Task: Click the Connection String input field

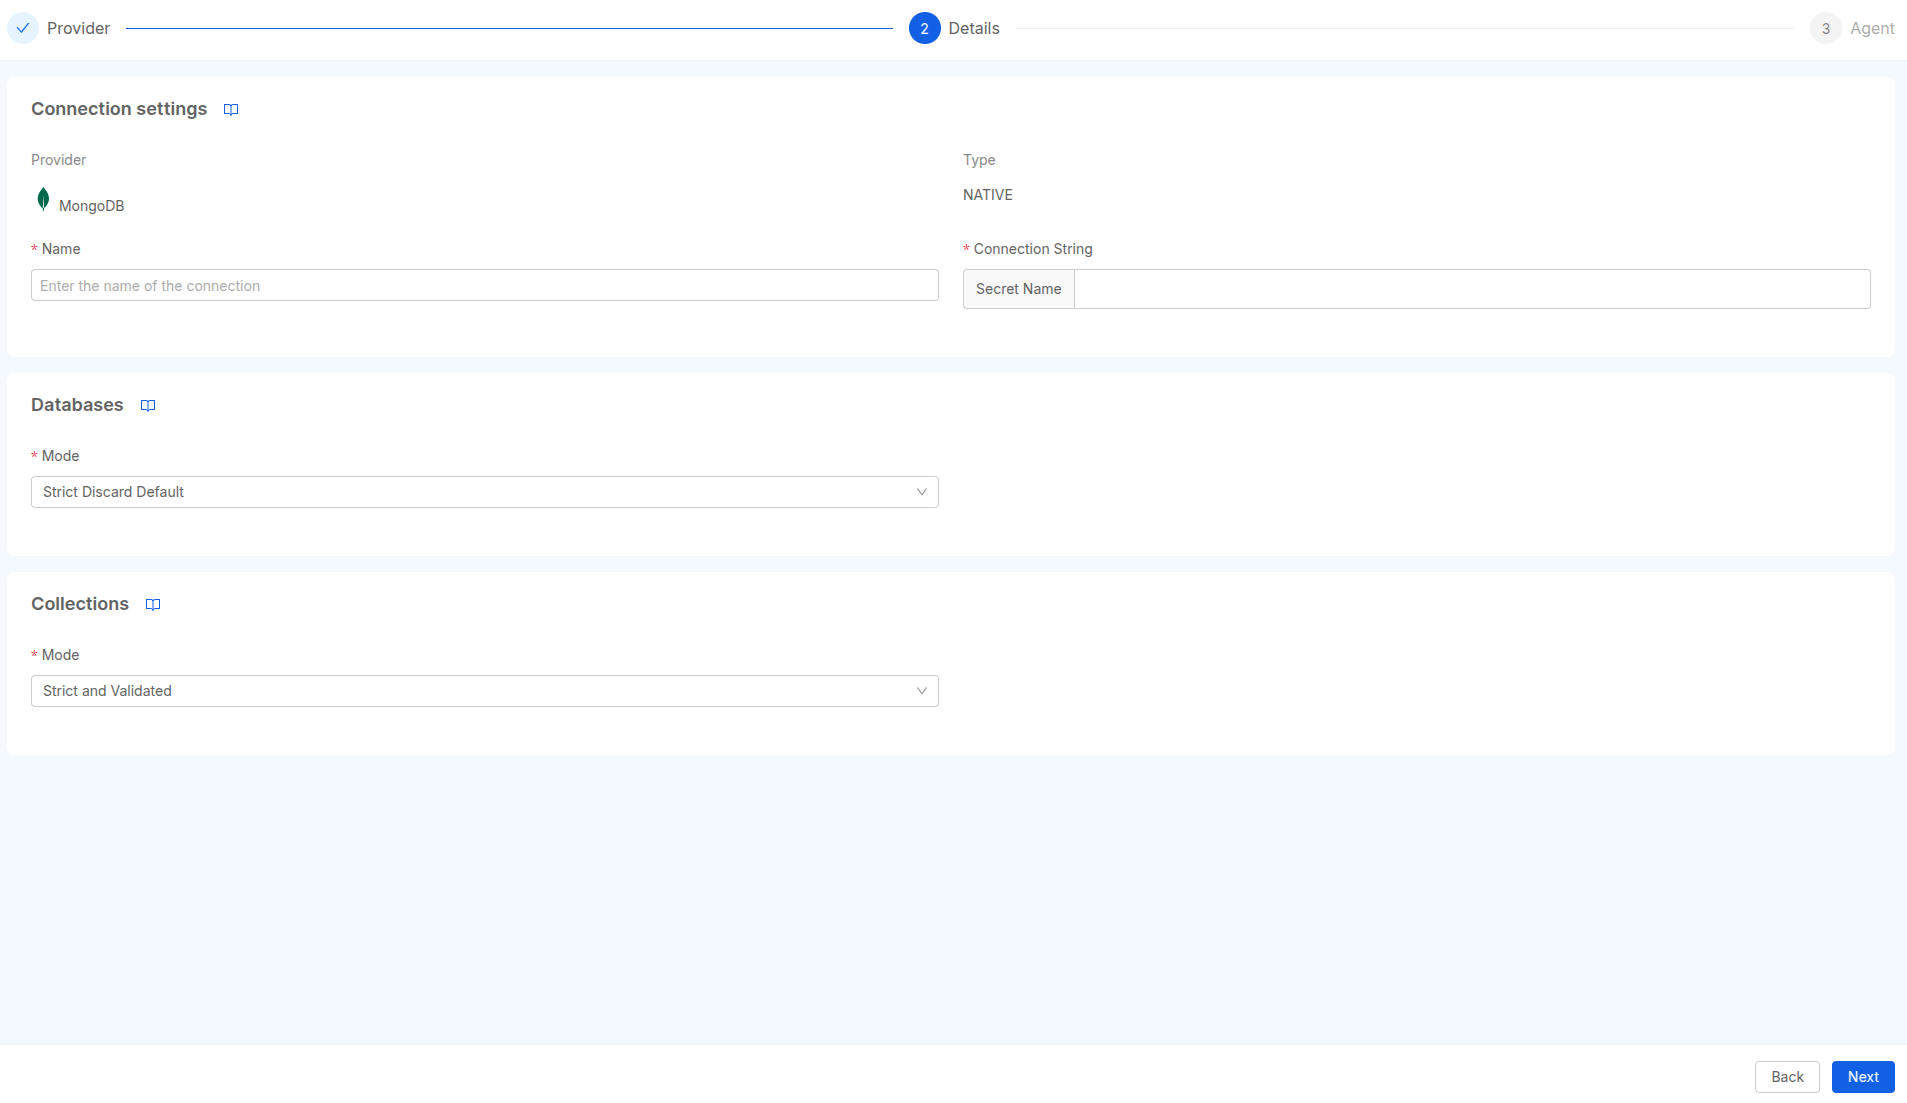Action: (x=1470, y=288)
